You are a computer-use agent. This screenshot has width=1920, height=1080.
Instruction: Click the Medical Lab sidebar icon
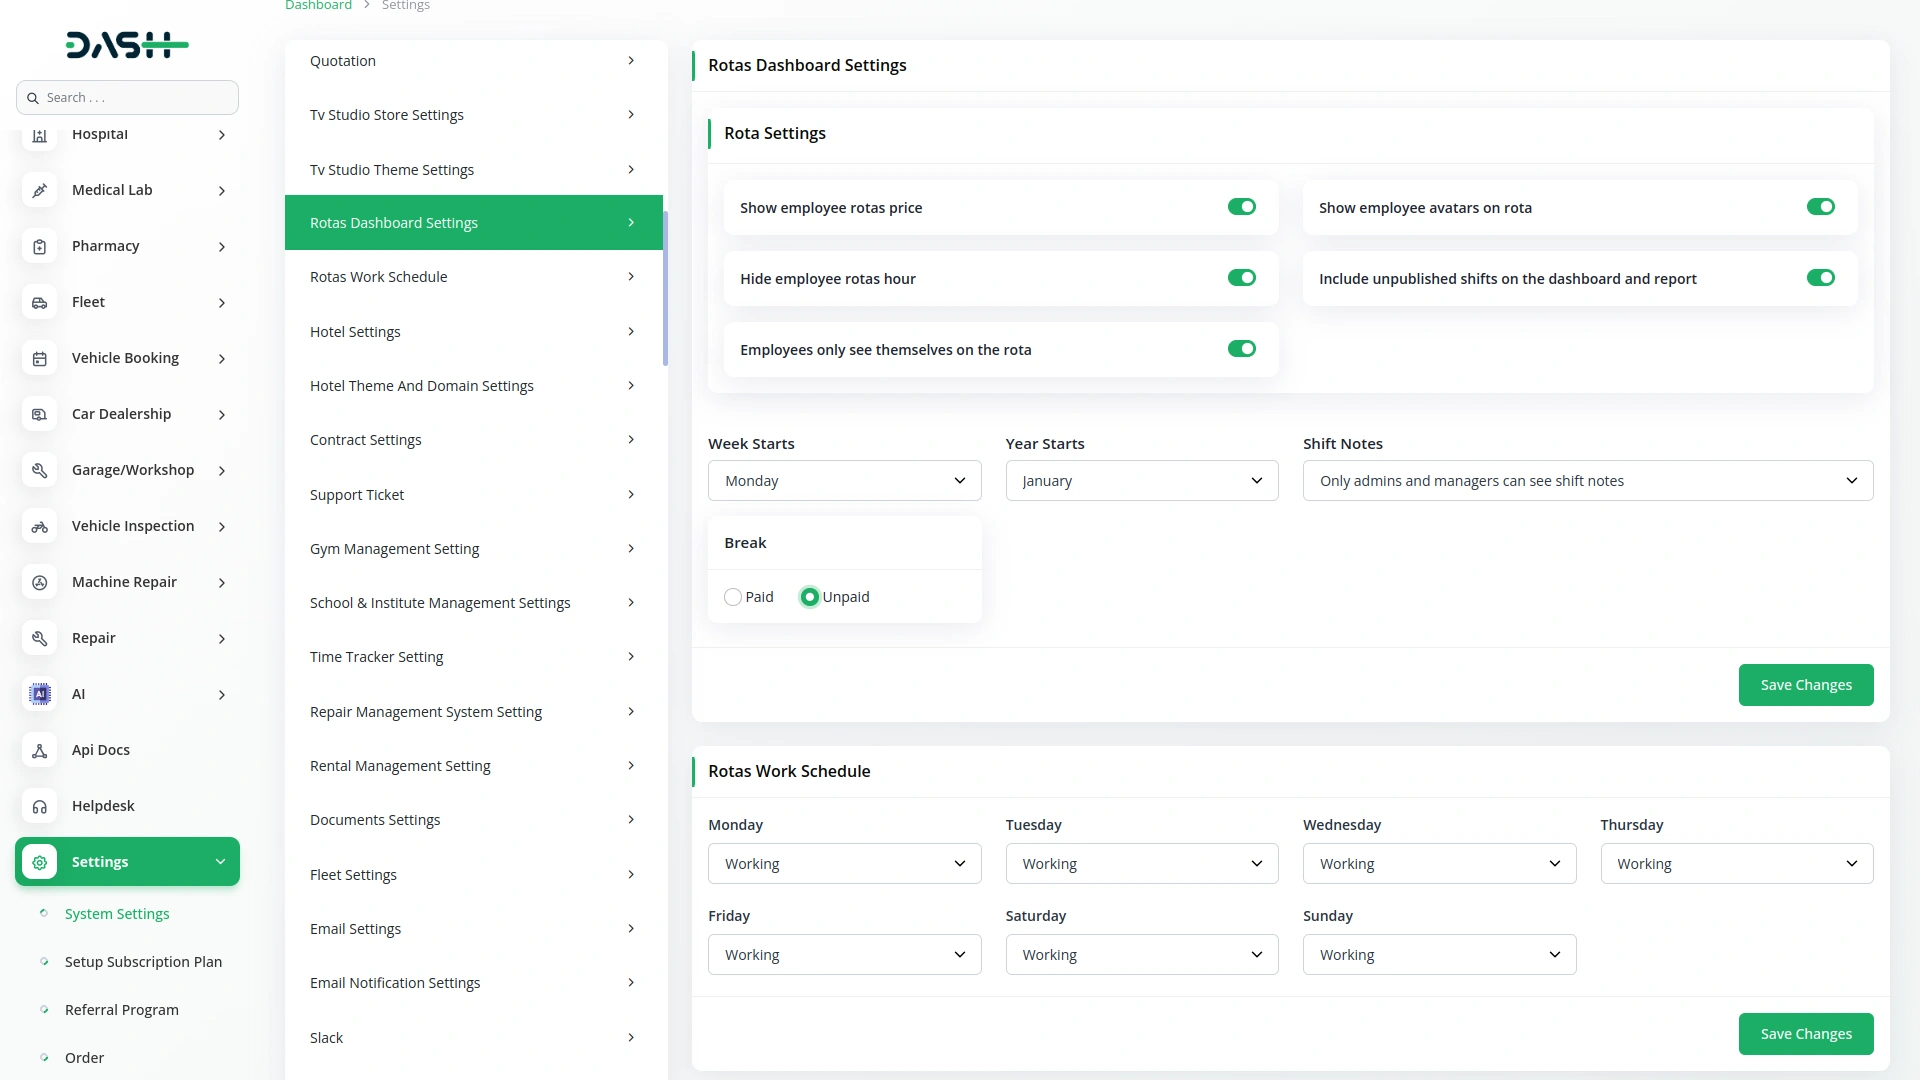pyautogui.click(x=40, y=190)
